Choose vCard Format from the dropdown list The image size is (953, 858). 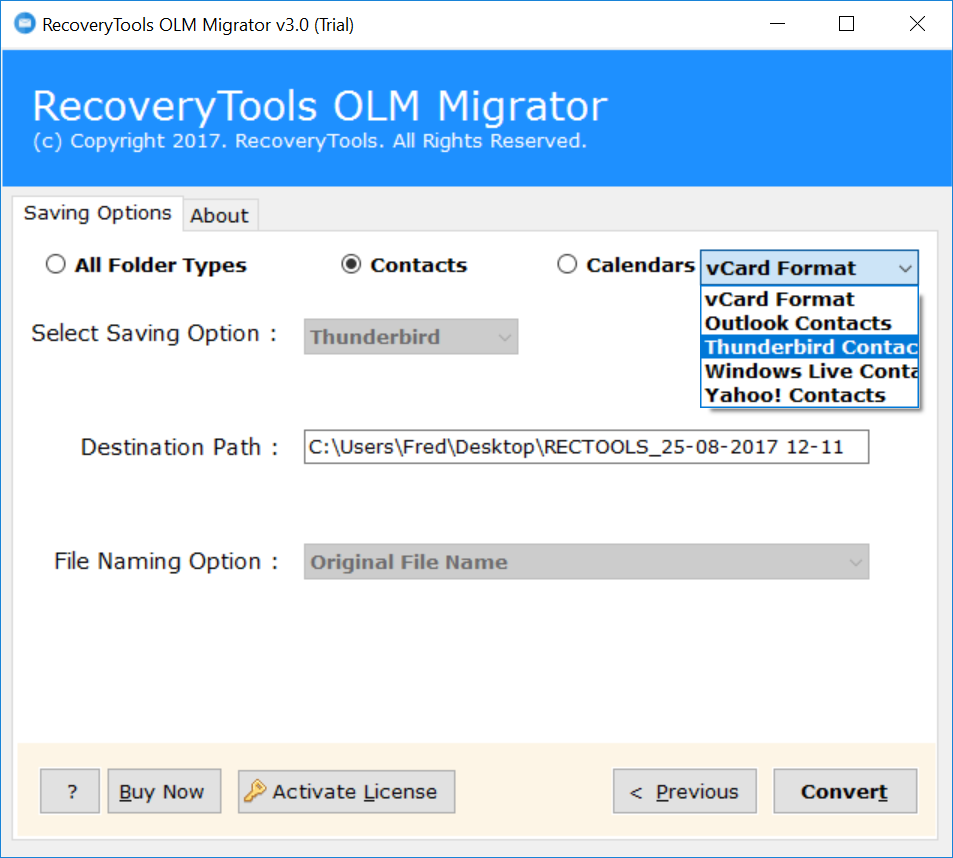coord(809,299)
